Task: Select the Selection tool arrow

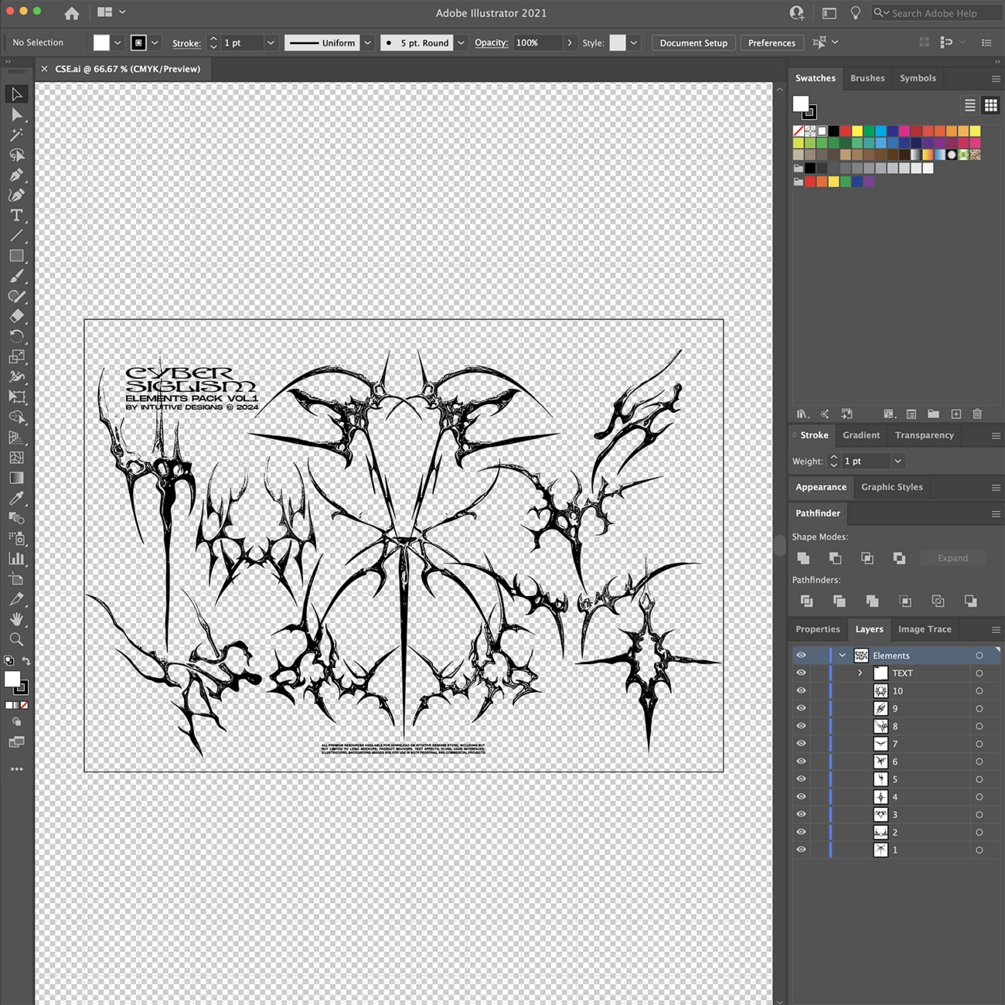Action: pyautogui.click(x=17, y=94)
